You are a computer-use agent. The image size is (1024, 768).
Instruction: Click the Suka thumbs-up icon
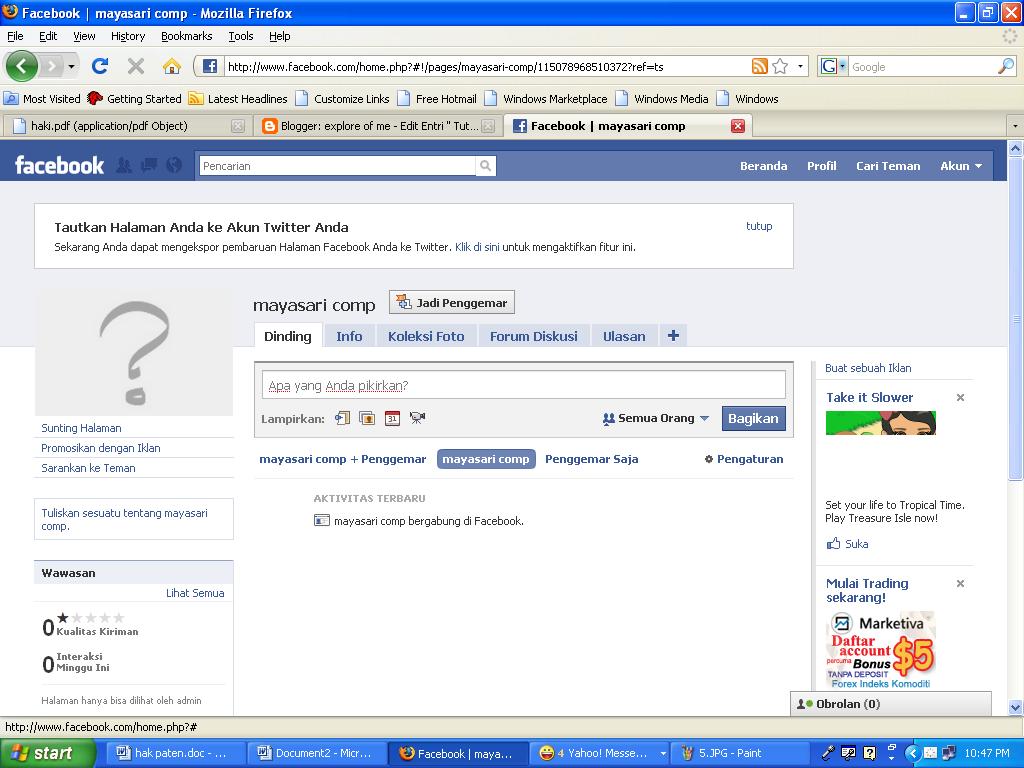[x=833, y=543]
